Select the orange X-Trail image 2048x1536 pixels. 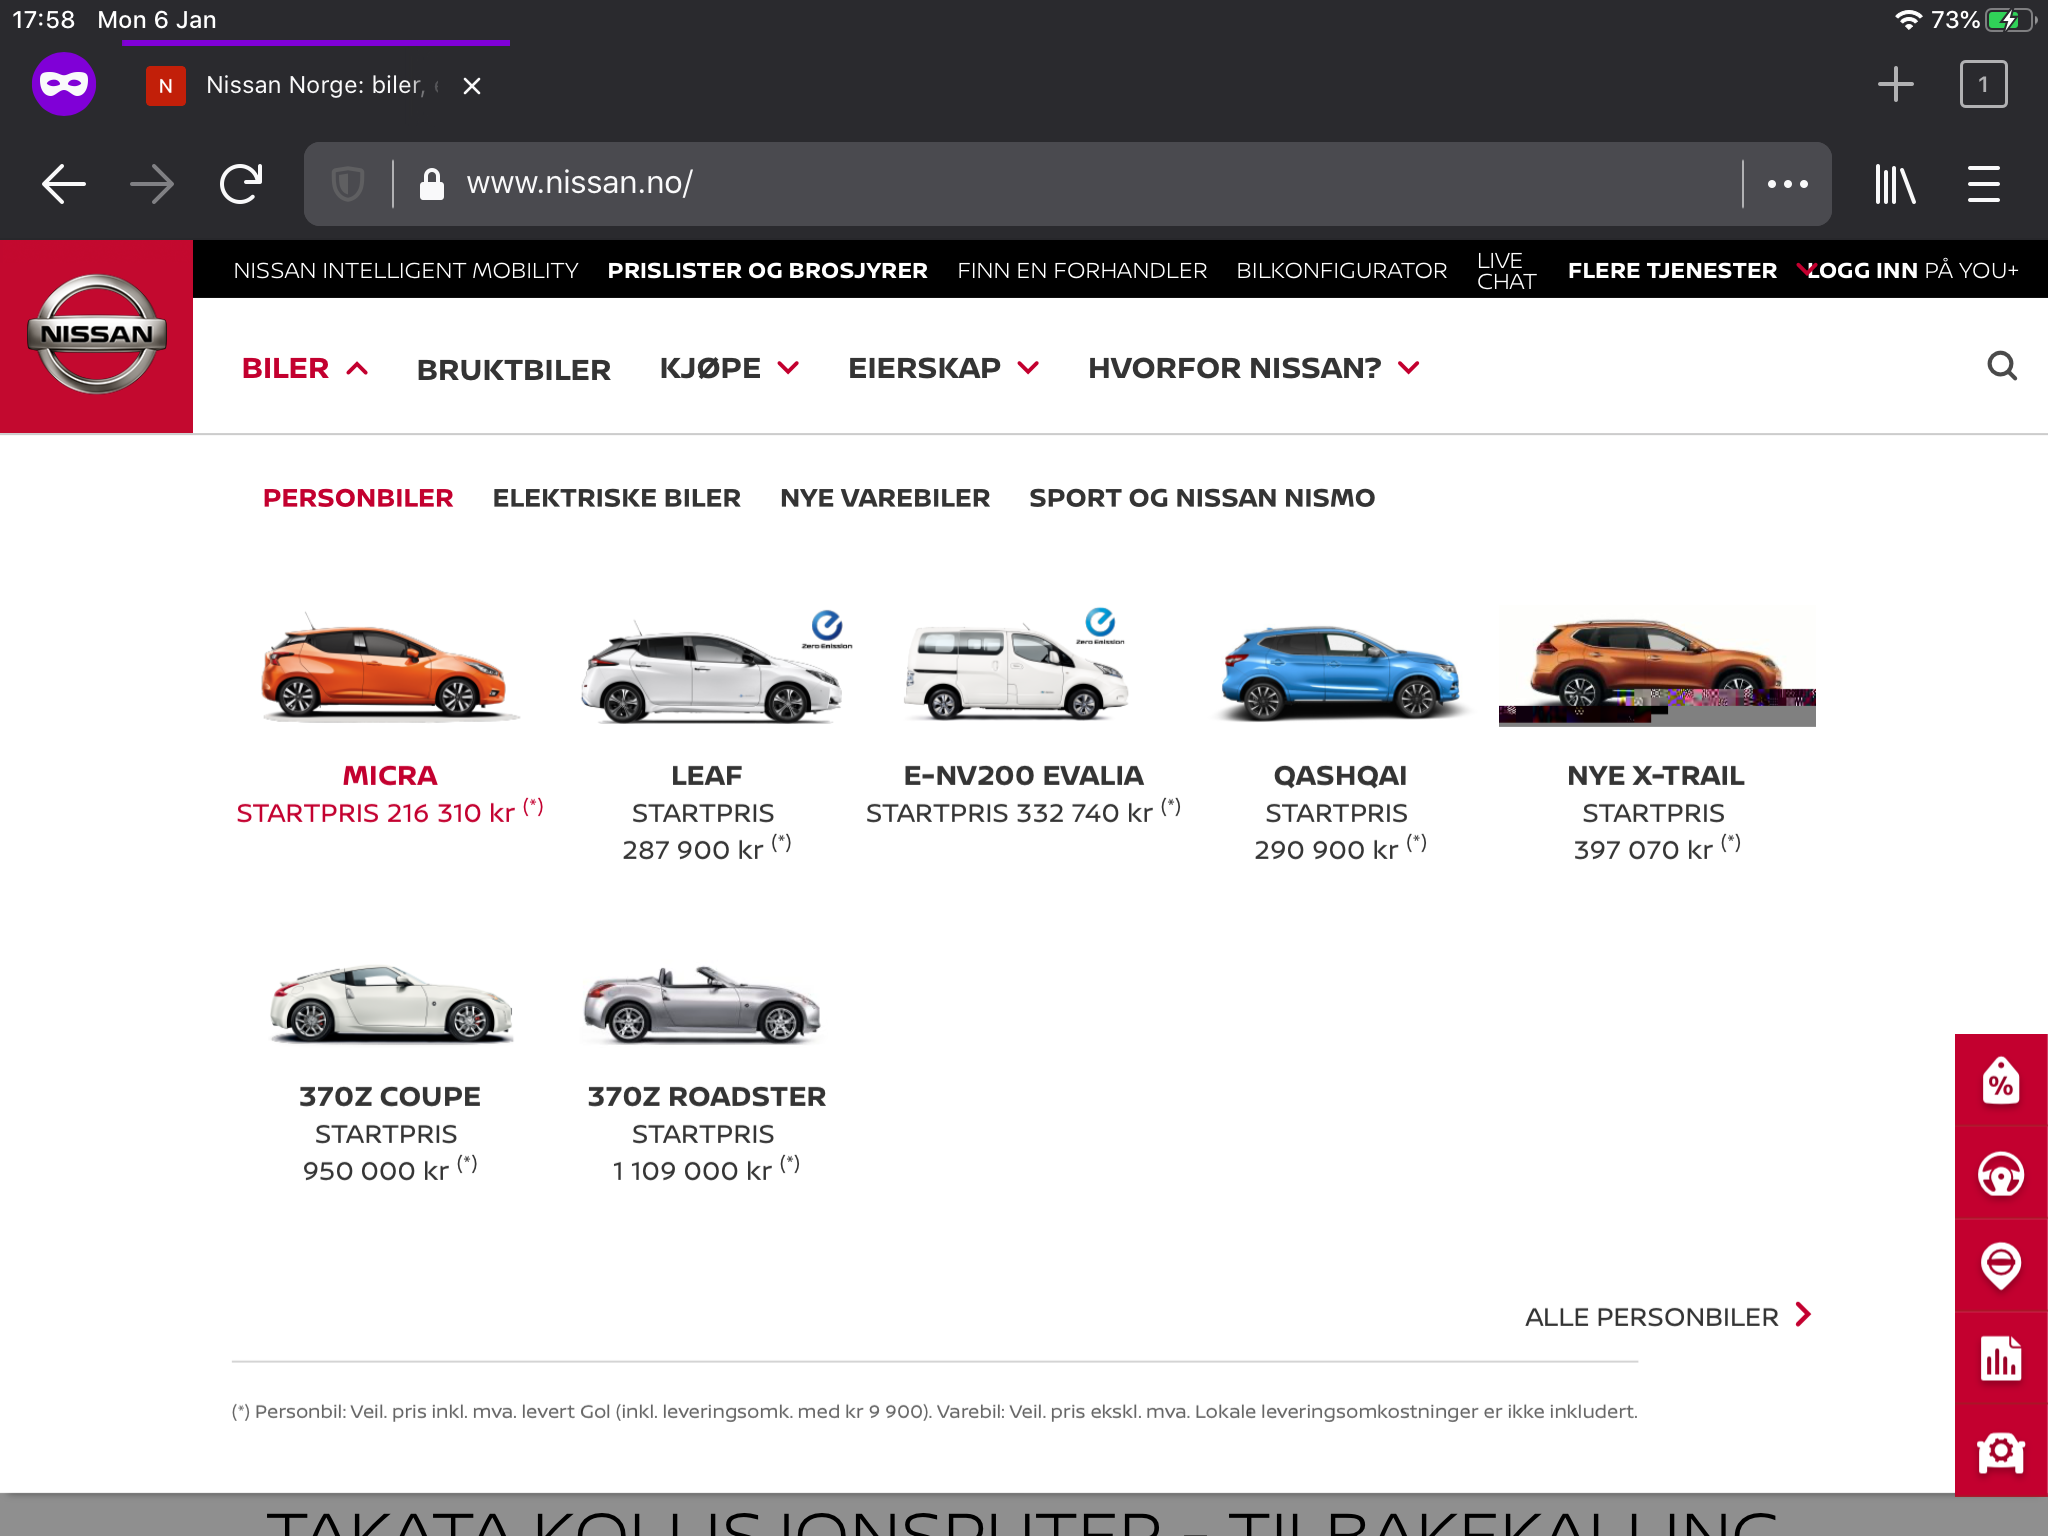click(x=1657, y=668)
